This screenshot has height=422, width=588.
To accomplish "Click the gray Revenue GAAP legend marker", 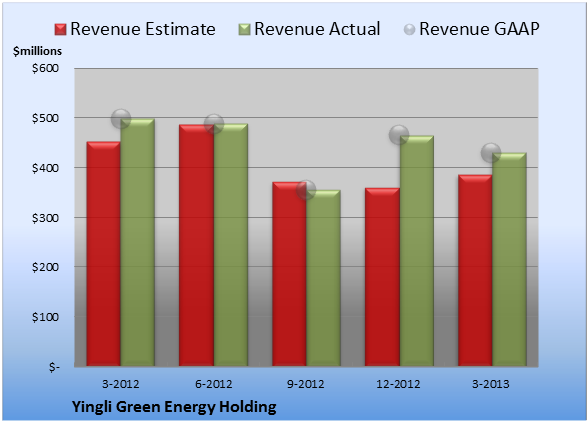I will [410, 30].
